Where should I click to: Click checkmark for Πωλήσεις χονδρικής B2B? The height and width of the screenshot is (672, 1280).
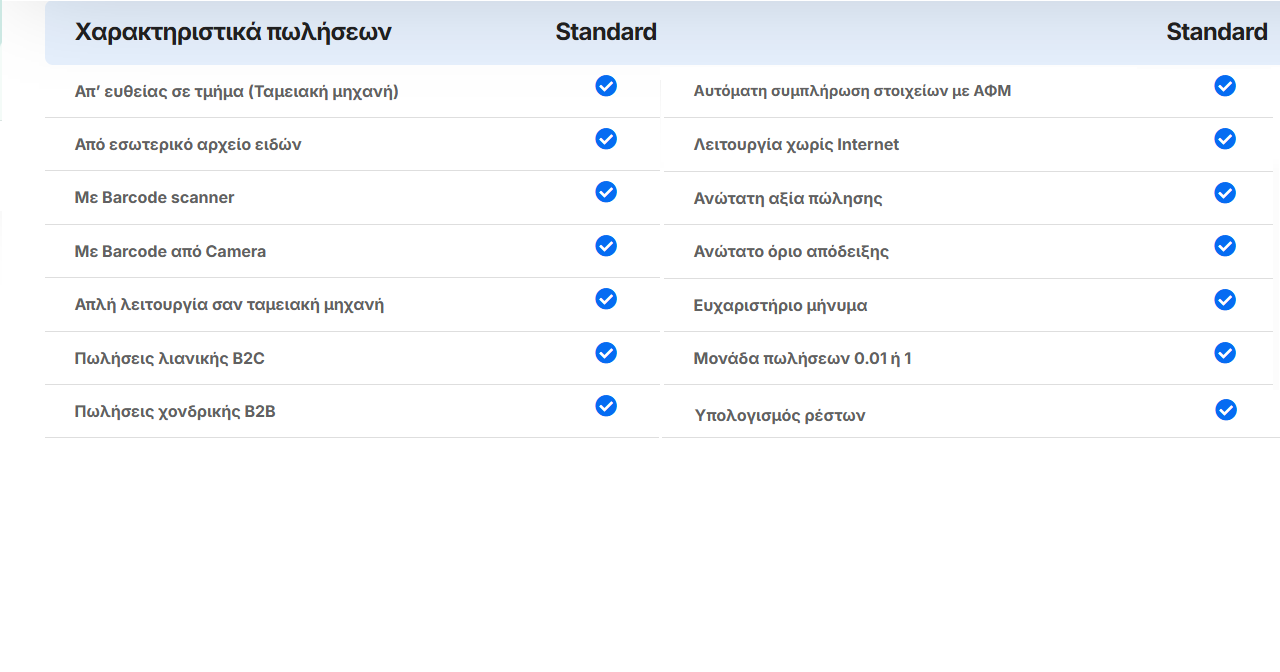(606, 406)
